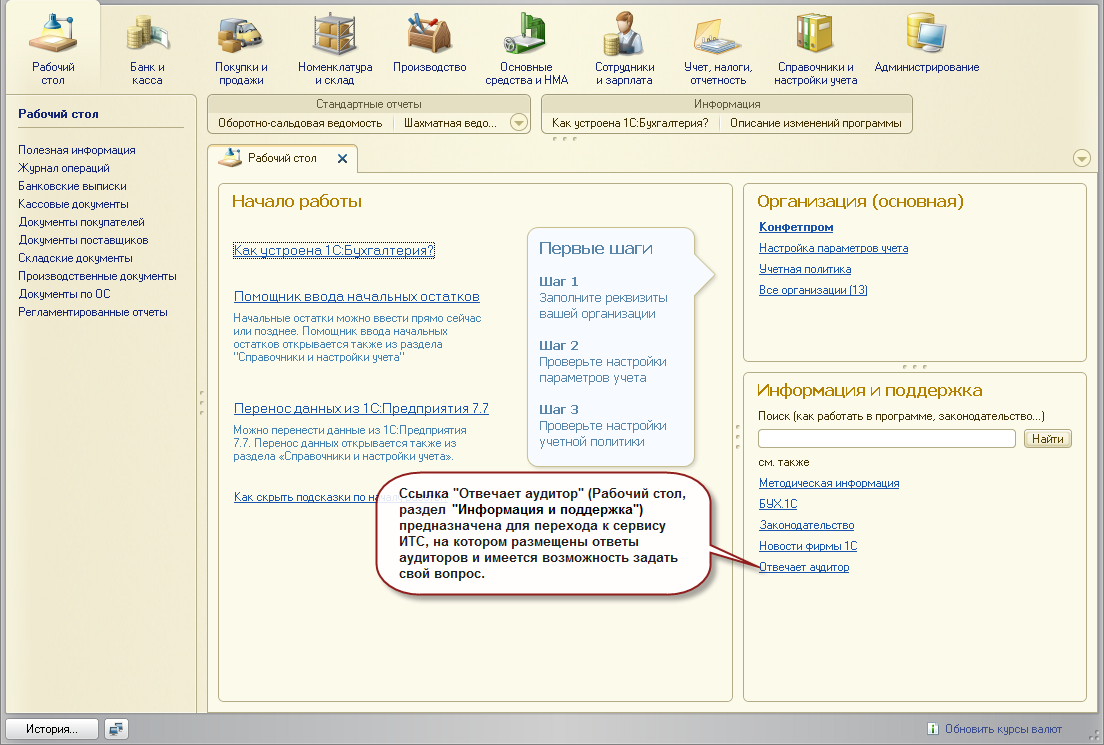The width and height of the screenshot is (1104, 745).
Task: Open Регламентированные отчеты in the sidebar
Action: pyautogui.click(x=93, y=312)
